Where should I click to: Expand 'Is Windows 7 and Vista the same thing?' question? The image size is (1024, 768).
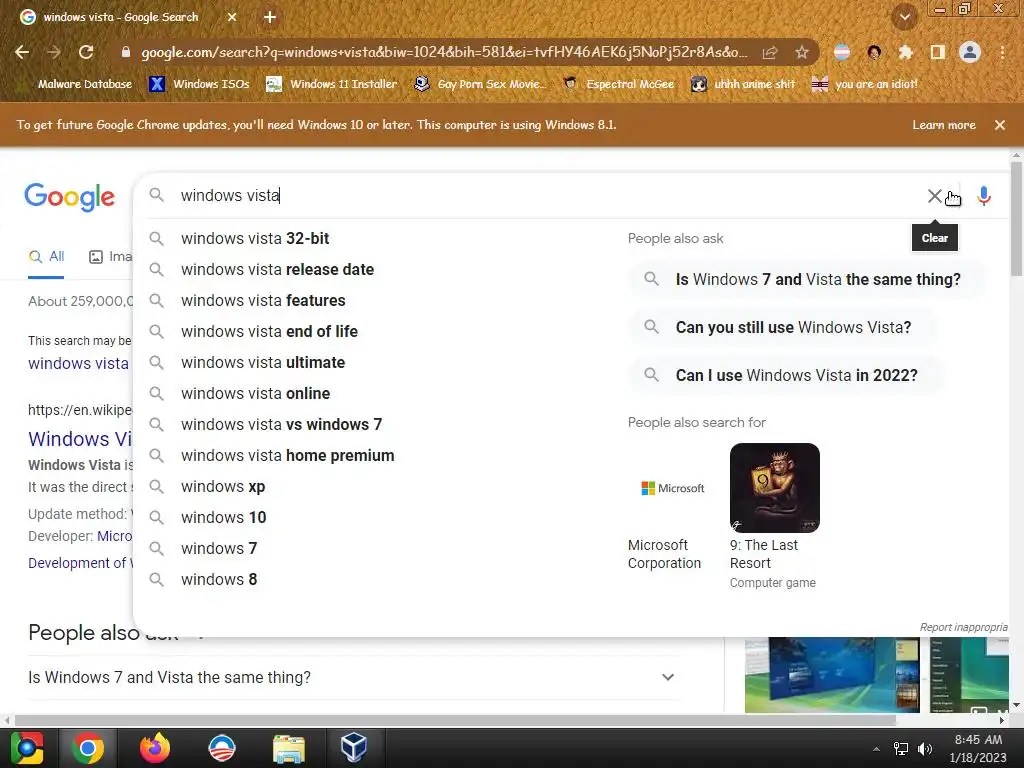(x=353, y=677)
